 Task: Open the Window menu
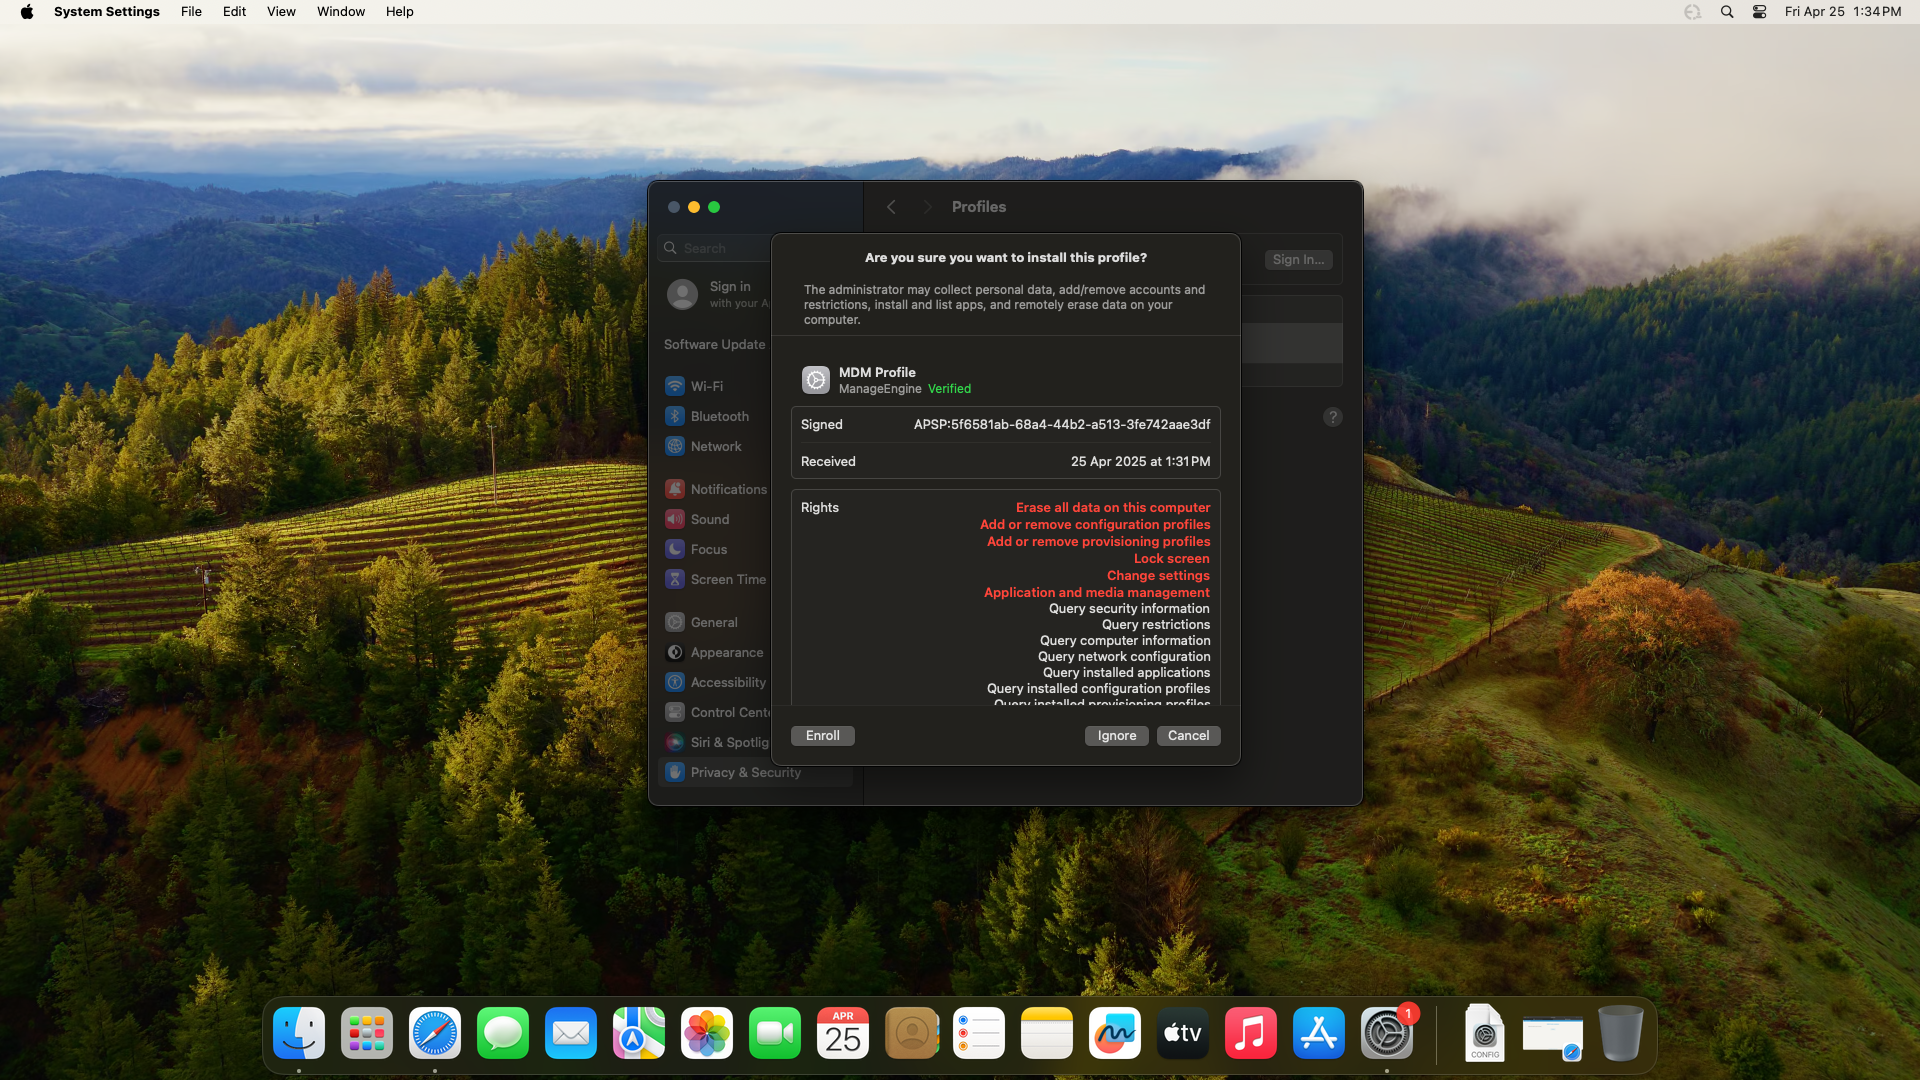point(340,12)
